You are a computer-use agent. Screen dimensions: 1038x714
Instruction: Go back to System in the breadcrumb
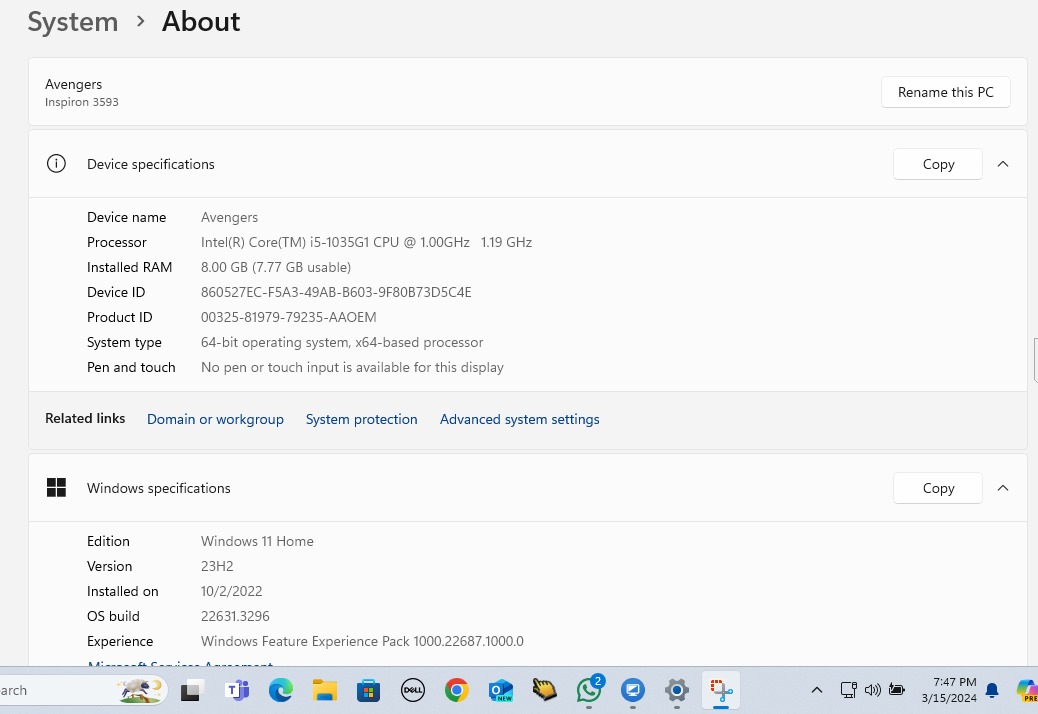click(72, 22)
